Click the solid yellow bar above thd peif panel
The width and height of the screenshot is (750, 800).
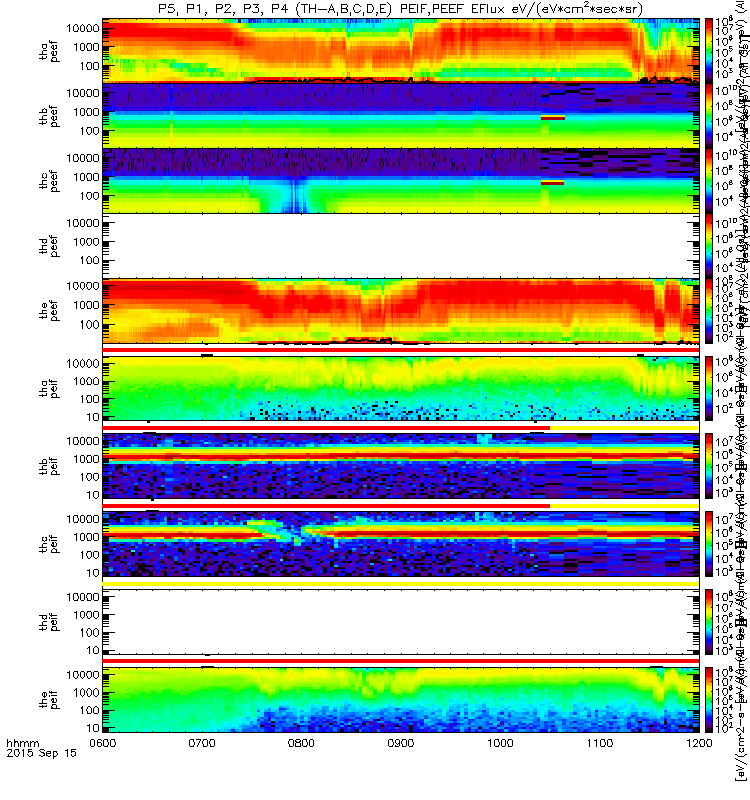pyautogui.click(x=401, y=584)
